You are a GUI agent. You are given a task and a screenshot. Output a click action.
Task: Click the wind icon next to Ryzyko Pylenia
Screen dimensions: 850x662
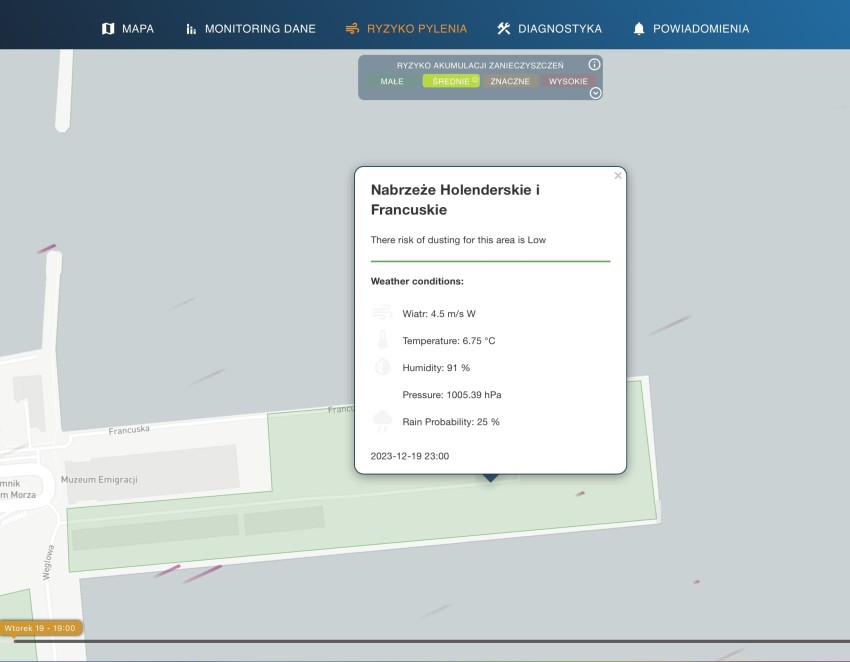click(x=351, y=29)
